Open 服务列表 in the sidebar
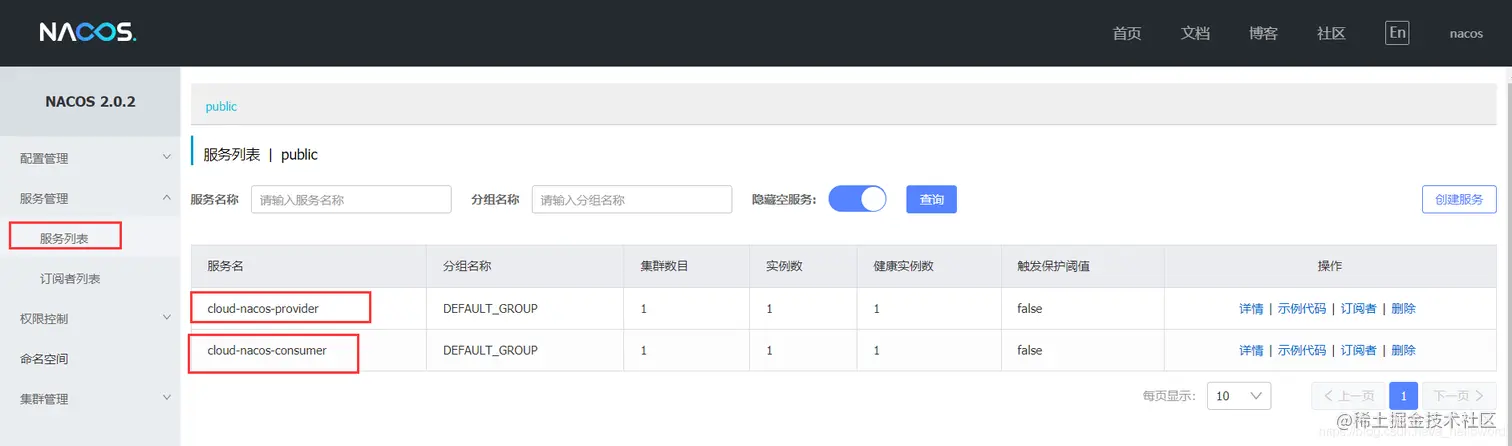Image resolution: width=1512 pixels, height=446 pixels. [x=65, y=238]
